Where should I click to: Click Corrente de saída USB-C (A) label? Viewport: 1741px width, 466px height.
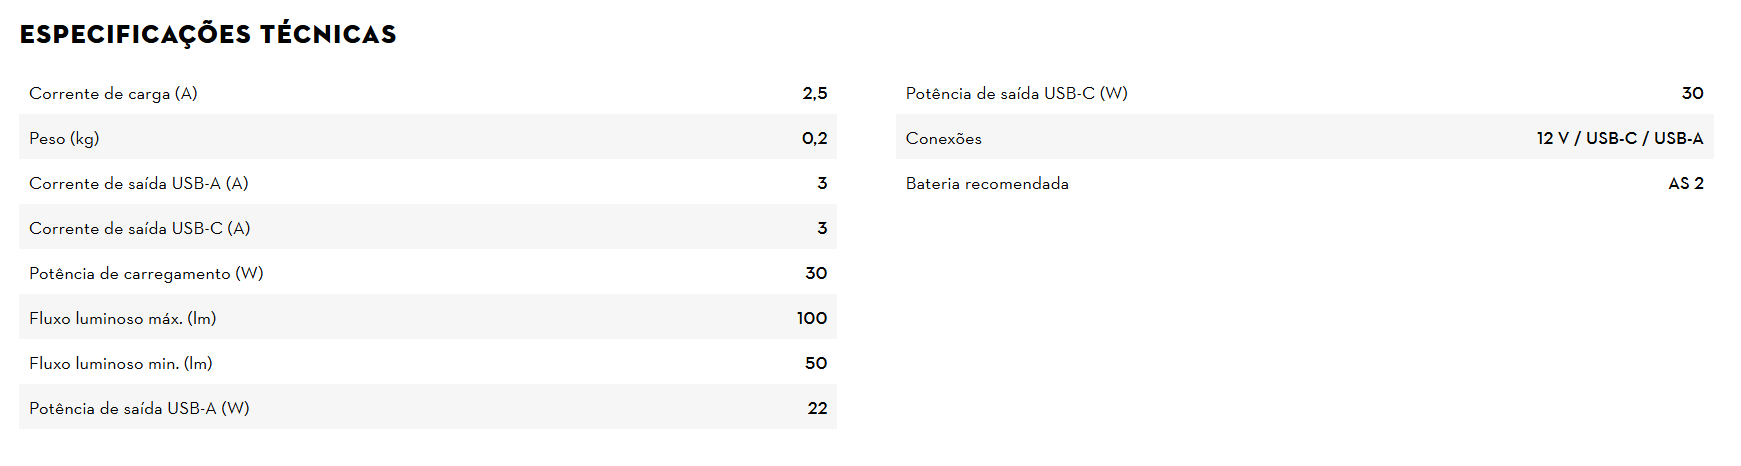click(x=140, y=228)
